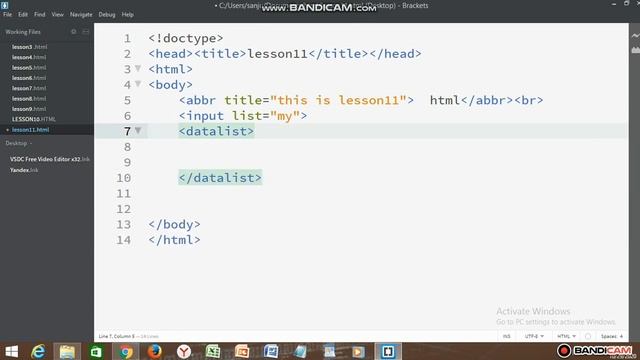Click the Brackets app icon in title bar
This screenshot has height=360, width=640.
point(4,5)
